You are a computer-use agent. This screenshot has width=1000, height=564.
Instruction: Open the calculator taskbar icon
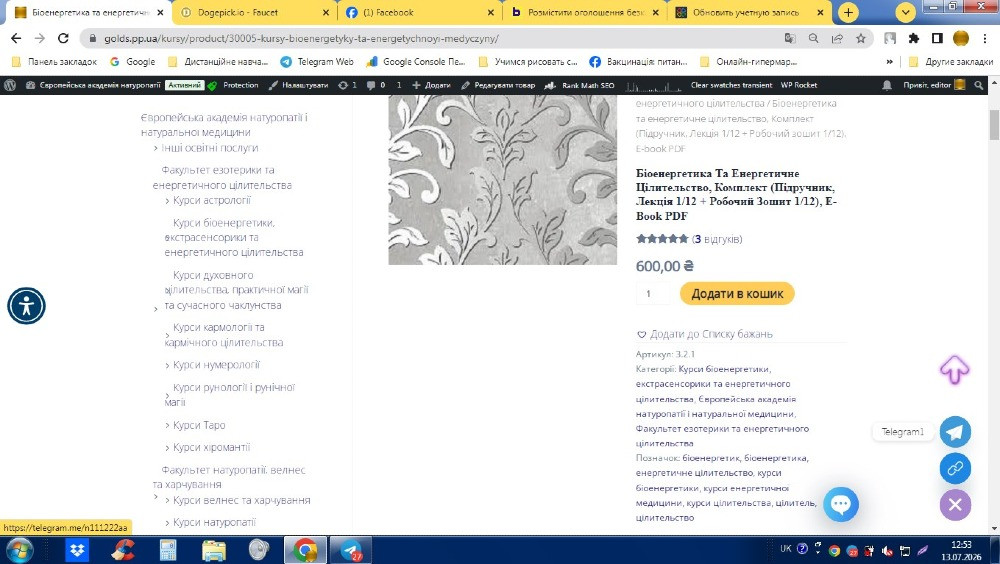[168, 549]
